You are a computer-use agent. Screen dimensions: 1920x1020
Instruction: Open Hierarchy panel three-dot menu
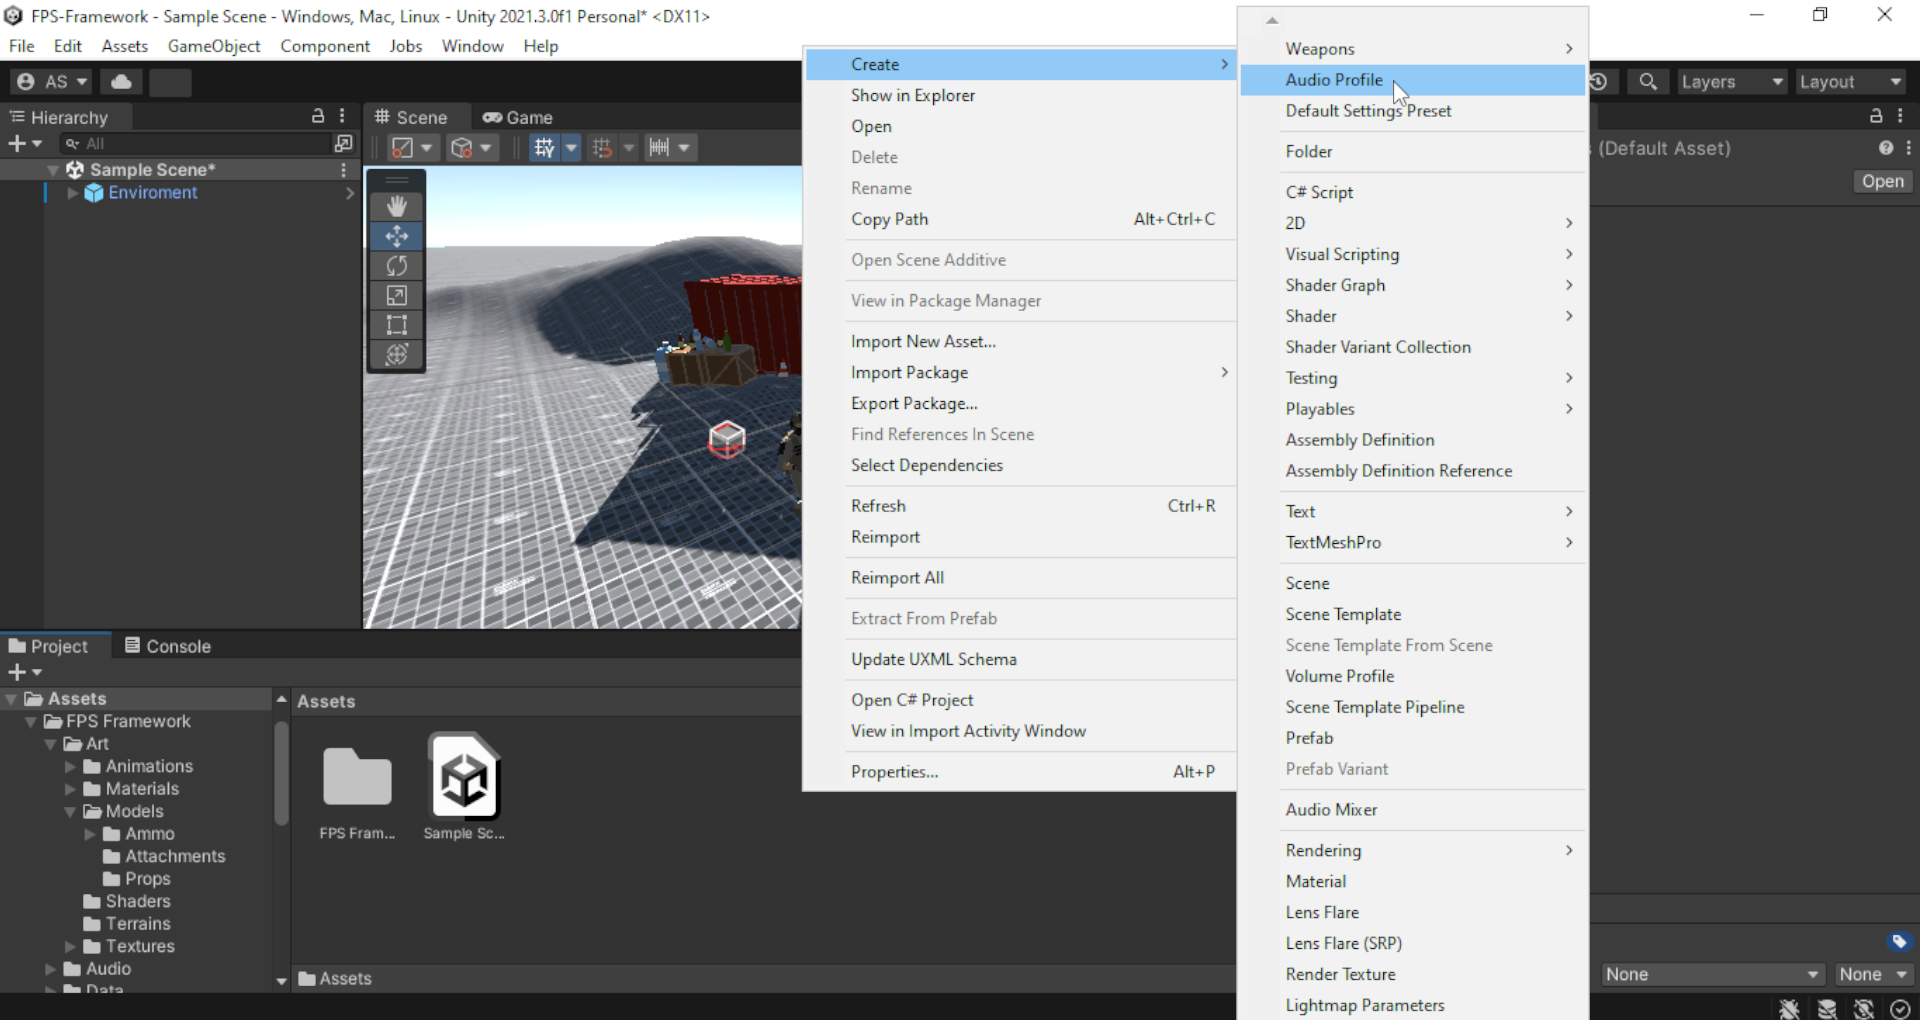342,116
